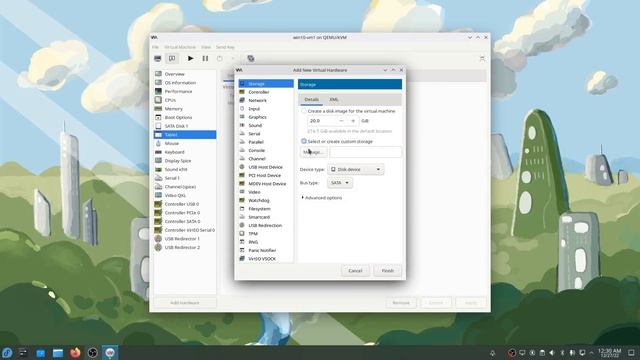Click the Manage... button
The image size is (640, 360).
click(x=313, y=152)
